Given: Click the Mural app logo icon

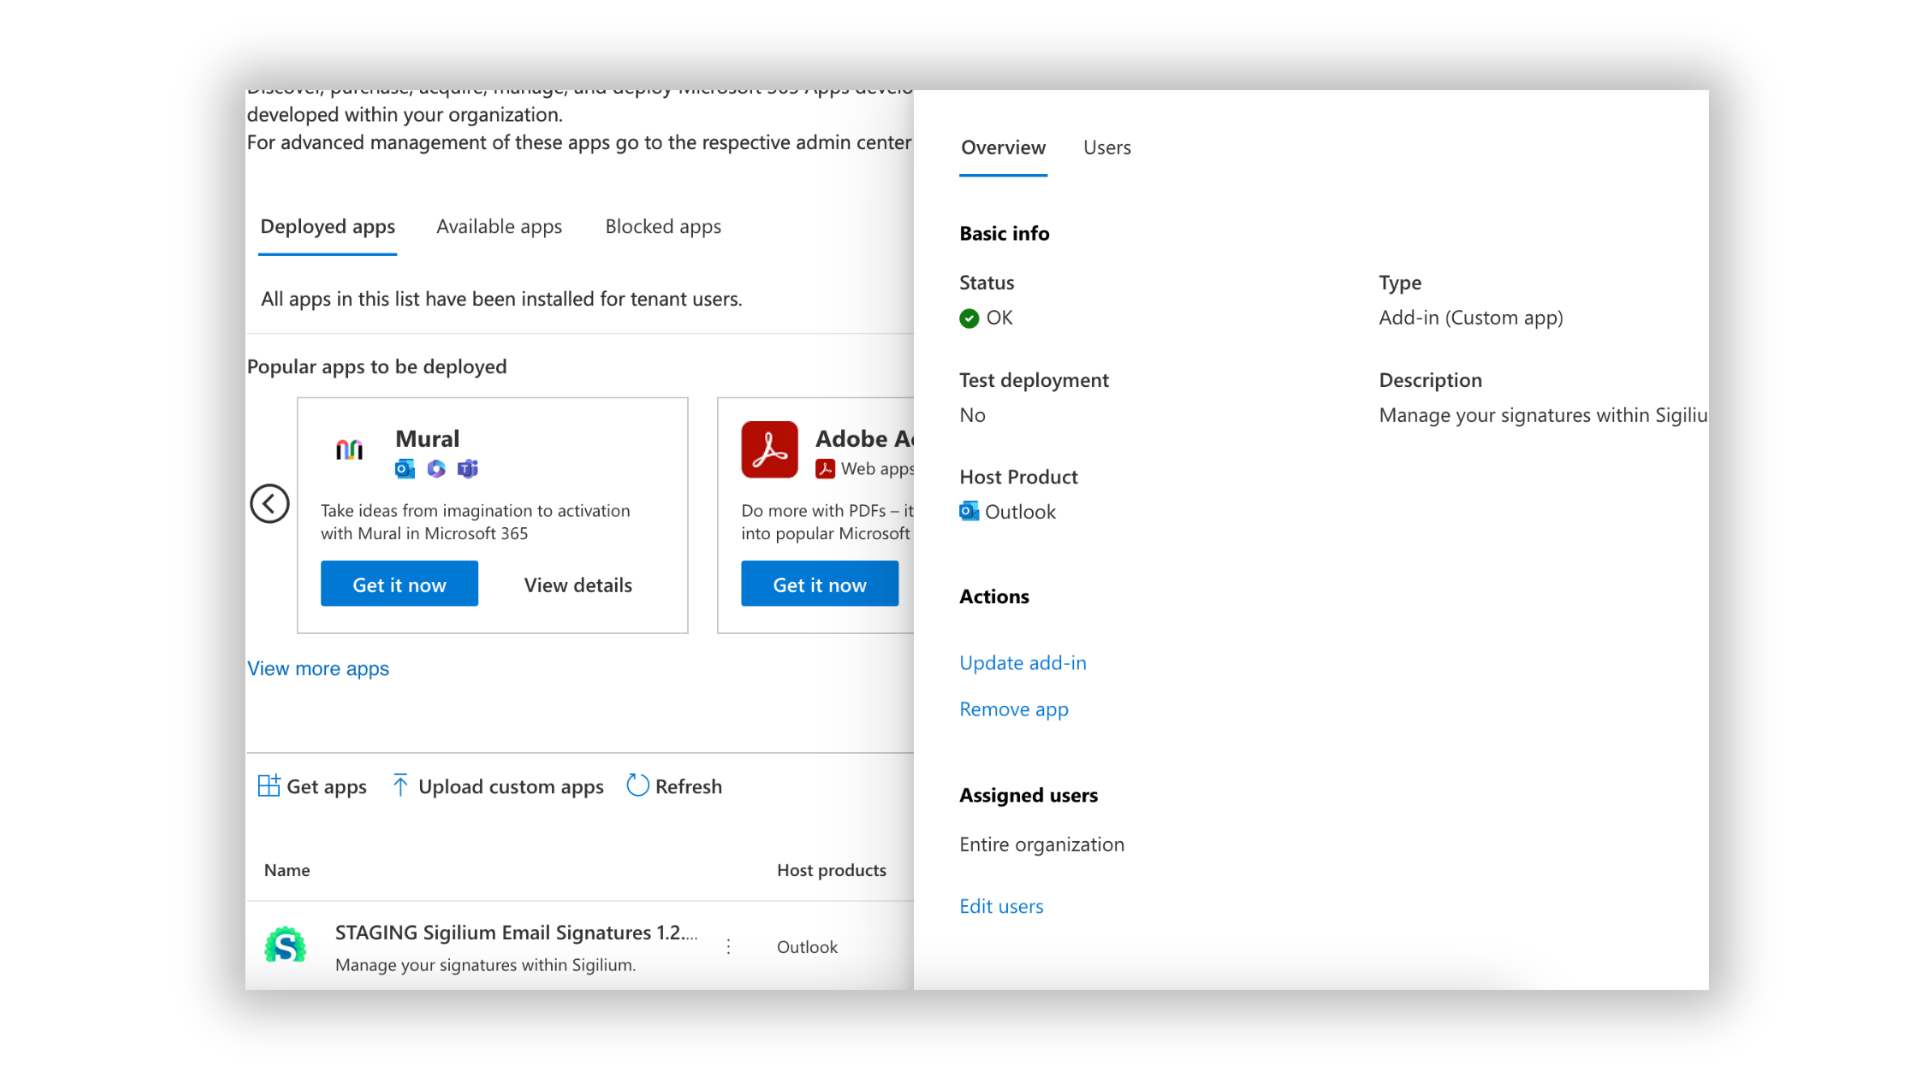Looking at the screenshot, I should (349, 450).
